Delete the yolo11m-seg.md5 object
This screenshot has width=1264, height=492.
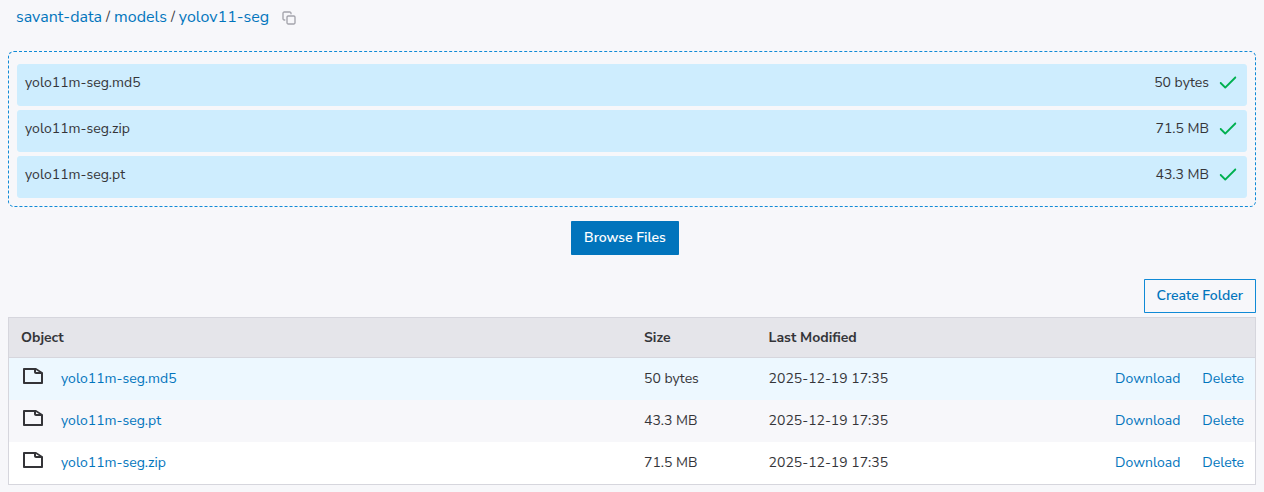pyautogui.click(x=1222, y=379)
